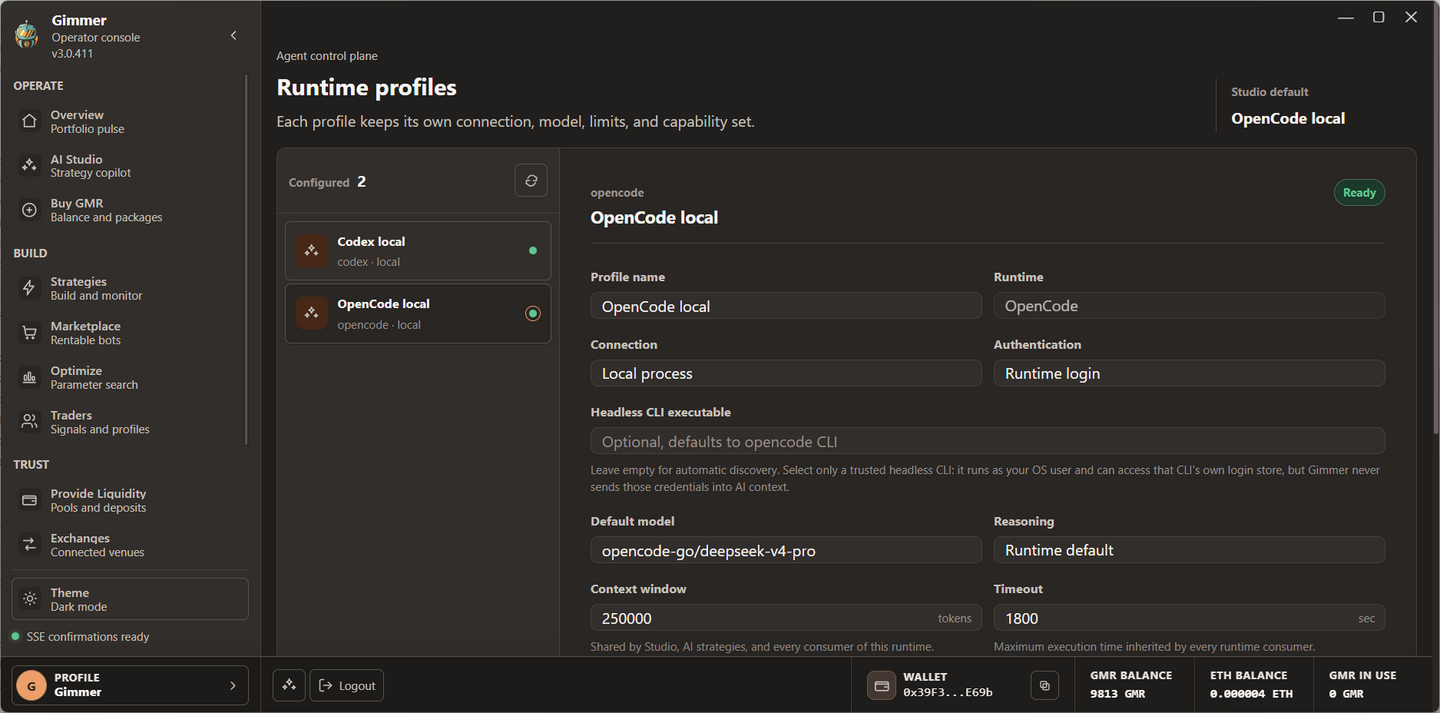Click the Exchanges swap-arrows icon
This screenshot has width=1440, height=713.
click(x=30, y=545)
